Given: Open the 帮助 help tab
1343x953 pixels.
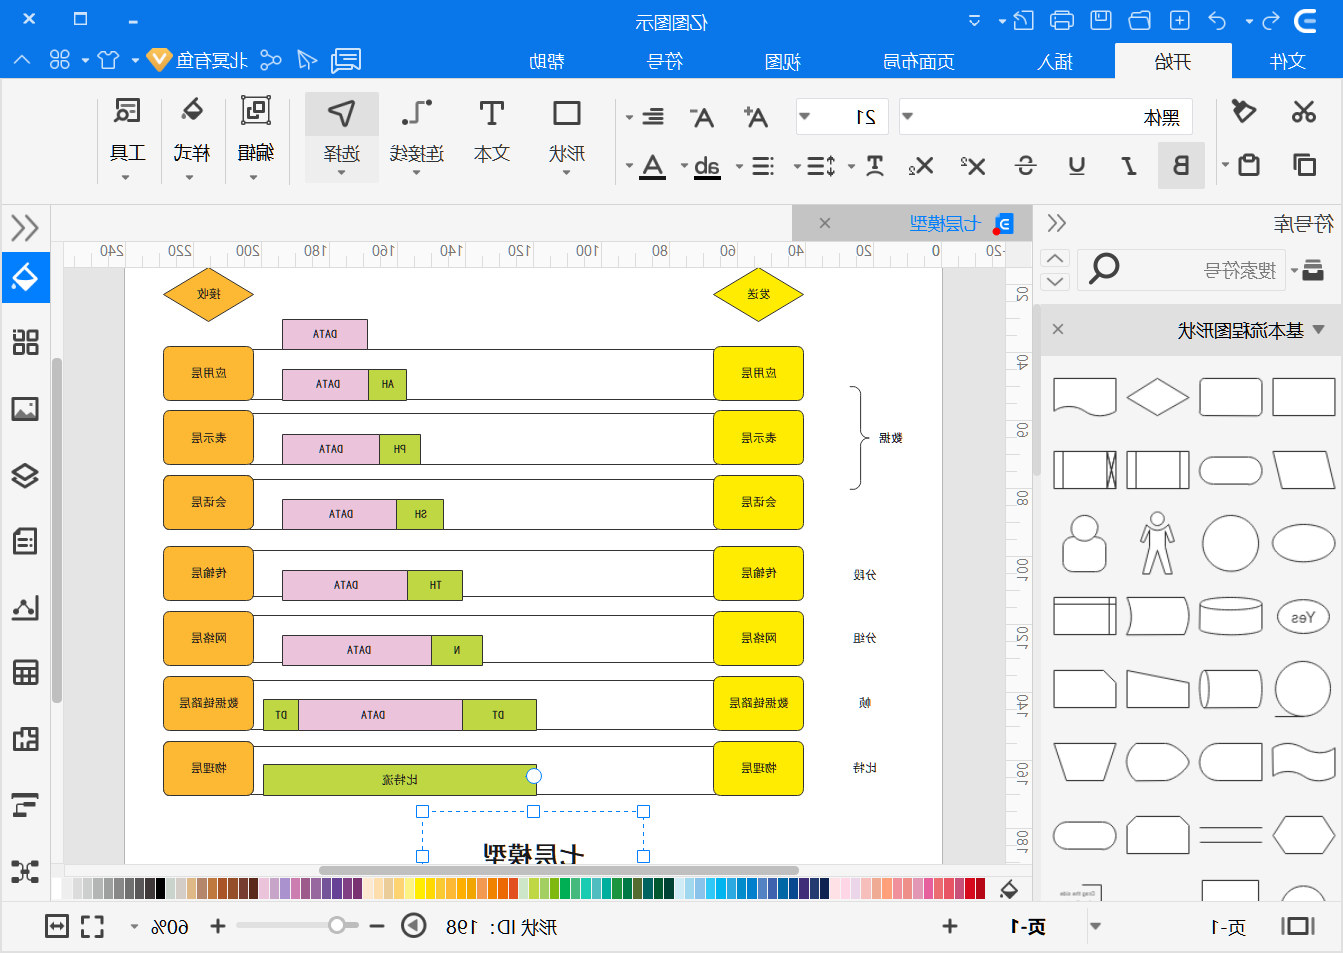Looking at the screenshot, I should (x=546, y=61).
